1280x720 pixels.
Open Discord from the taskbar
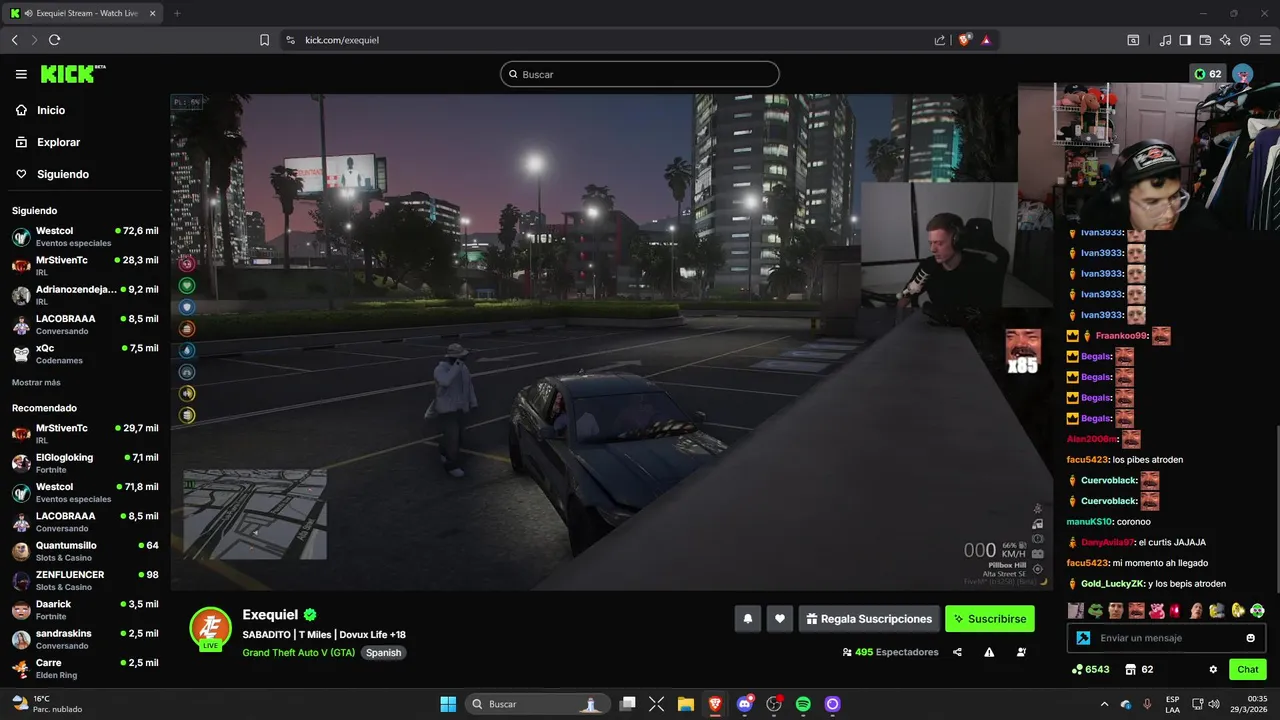[744, 704]
